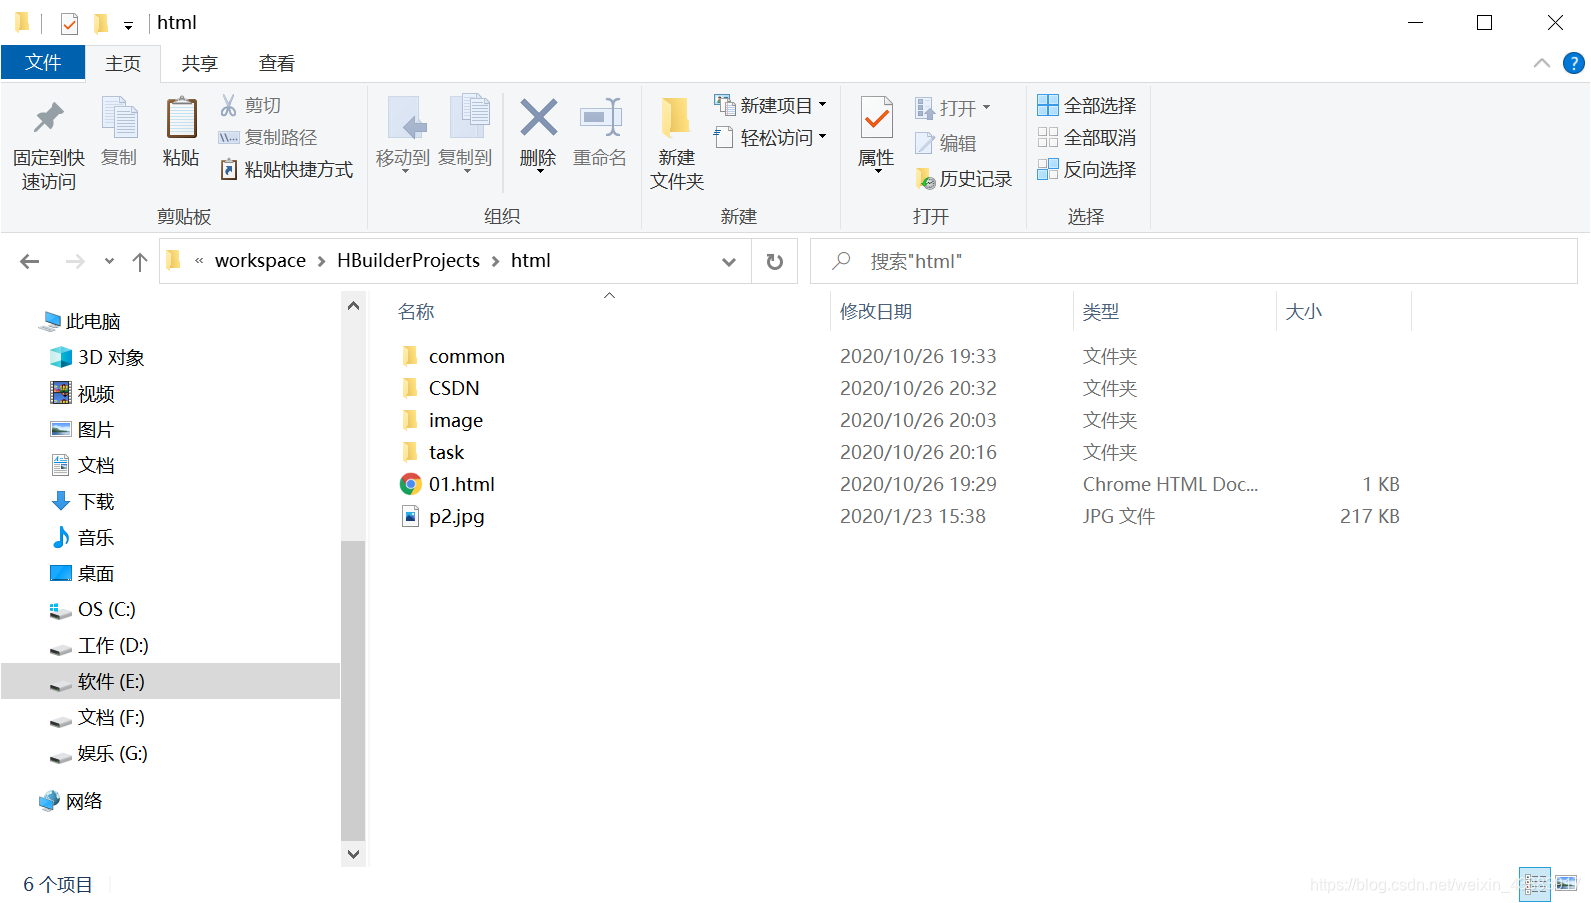The height and width of the screenshot is (903, 1591).
Task: Switch to large thumbnails view icon
Action: pyautogui.click(x=1566, y=884)
